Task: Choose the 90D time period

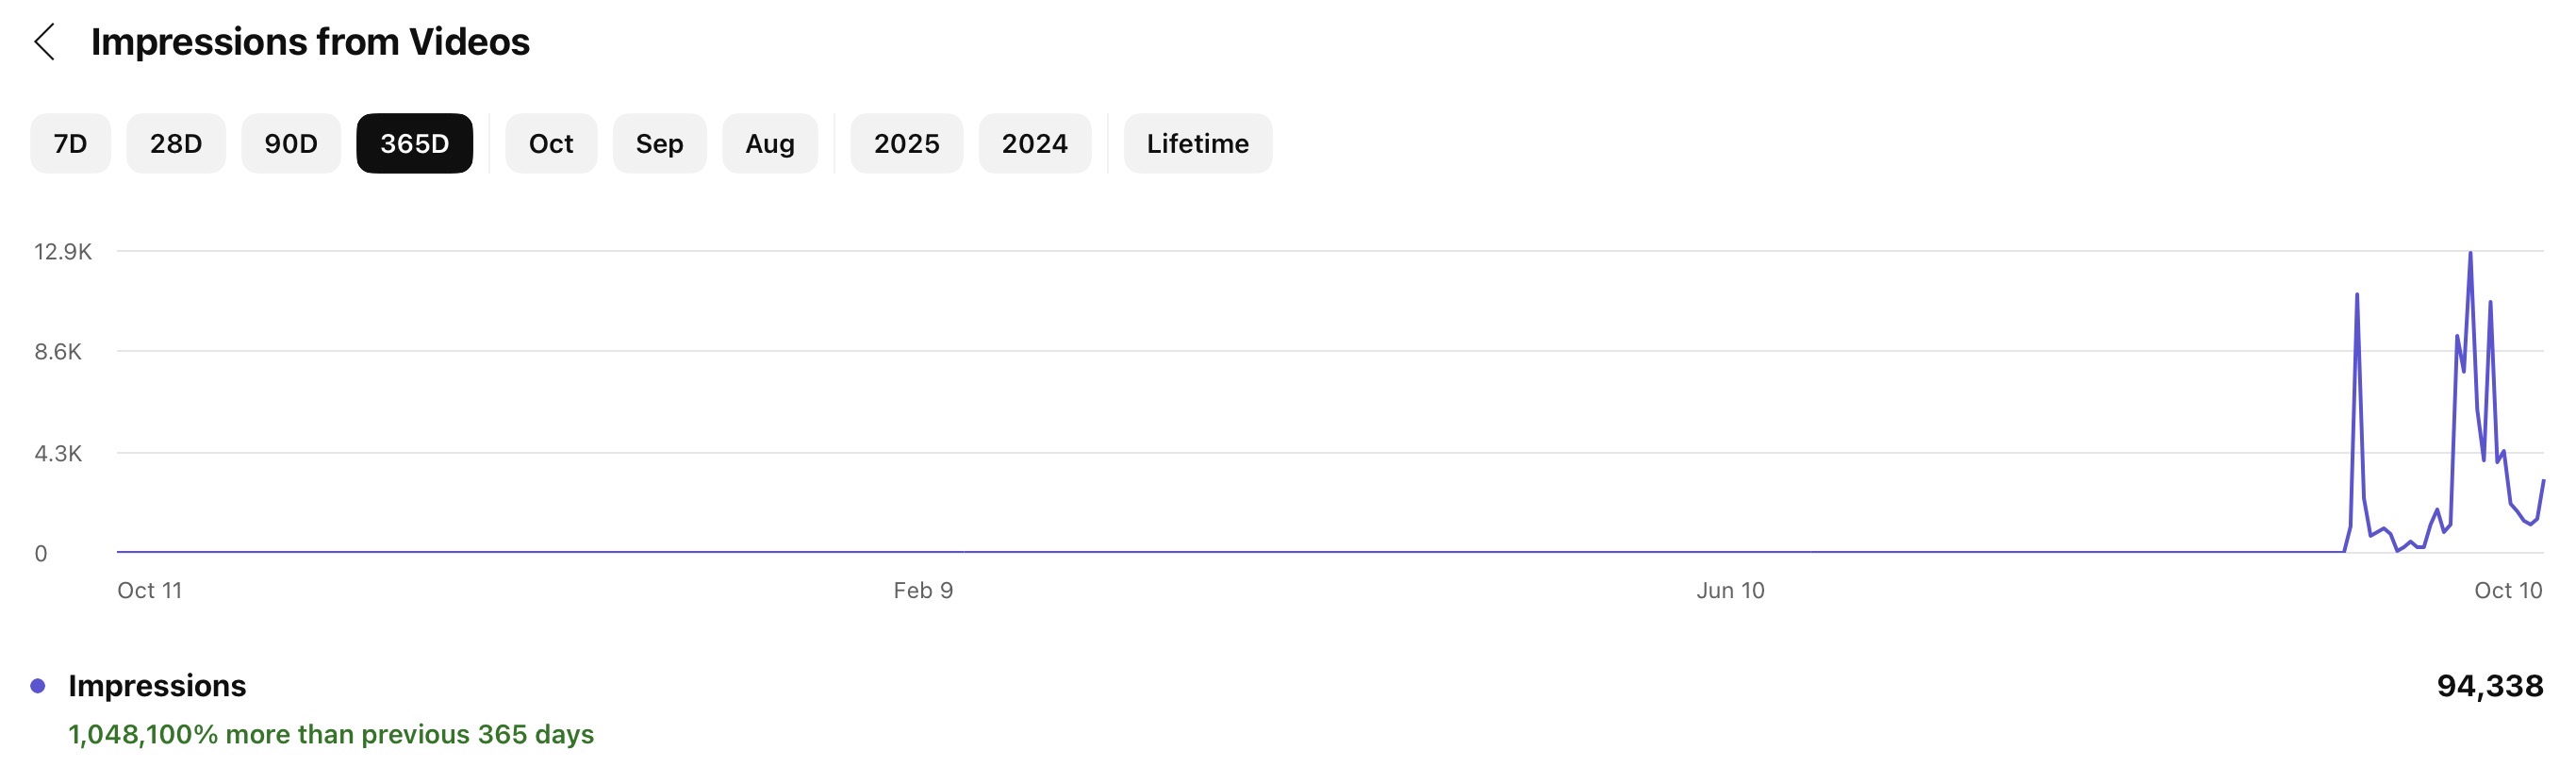Action: click(x=291, y=144)
